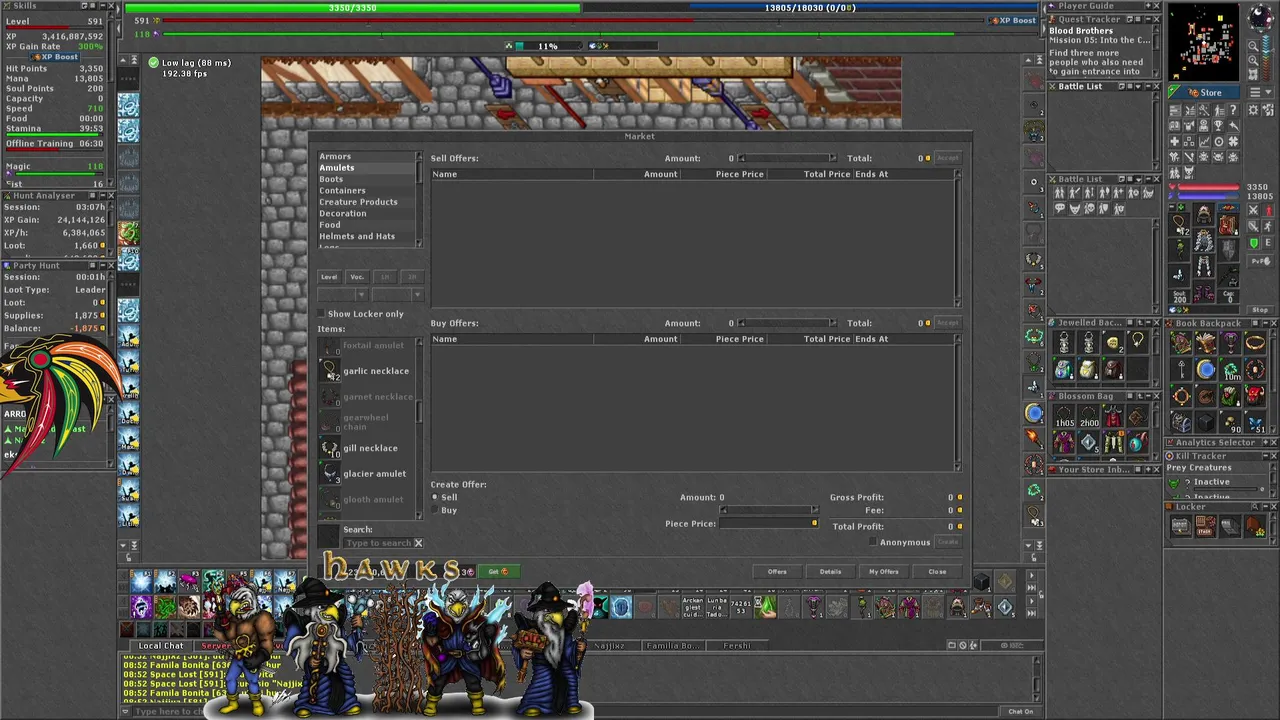Open the first filter dropdown under Level
The width and height of the screenshot is (1280, 720).
[x=343, y=294]
